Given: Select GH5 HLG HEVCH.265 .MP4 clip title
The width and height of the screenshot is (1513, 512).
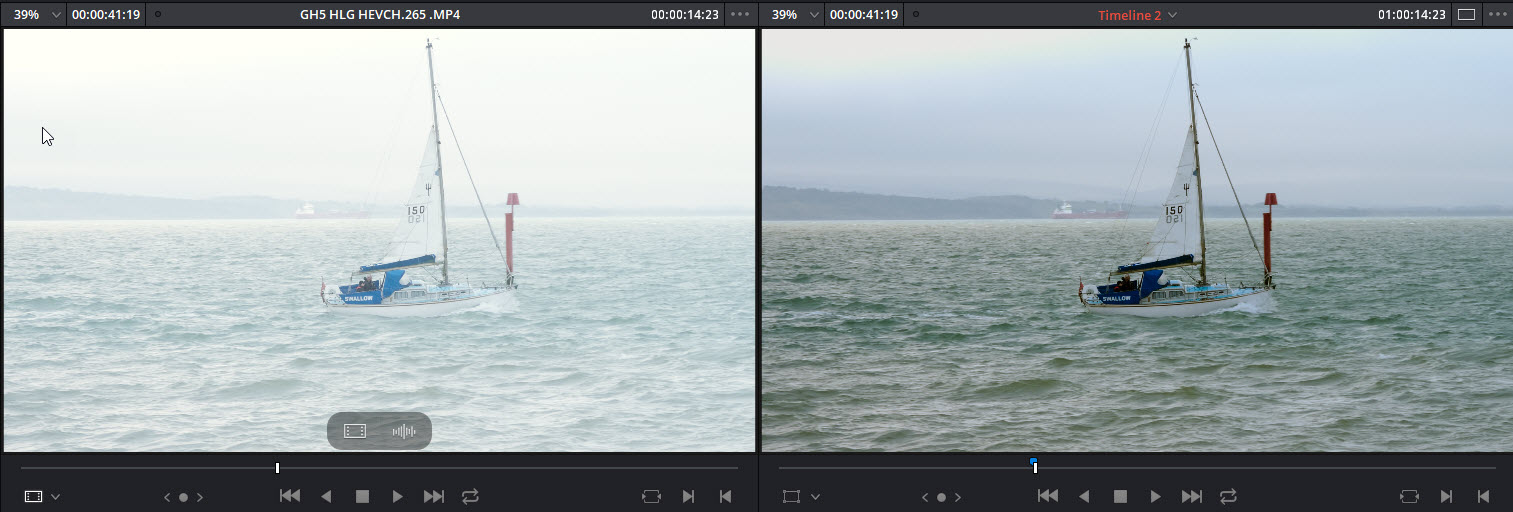Looking at the screenshot, I should (380, 15).
